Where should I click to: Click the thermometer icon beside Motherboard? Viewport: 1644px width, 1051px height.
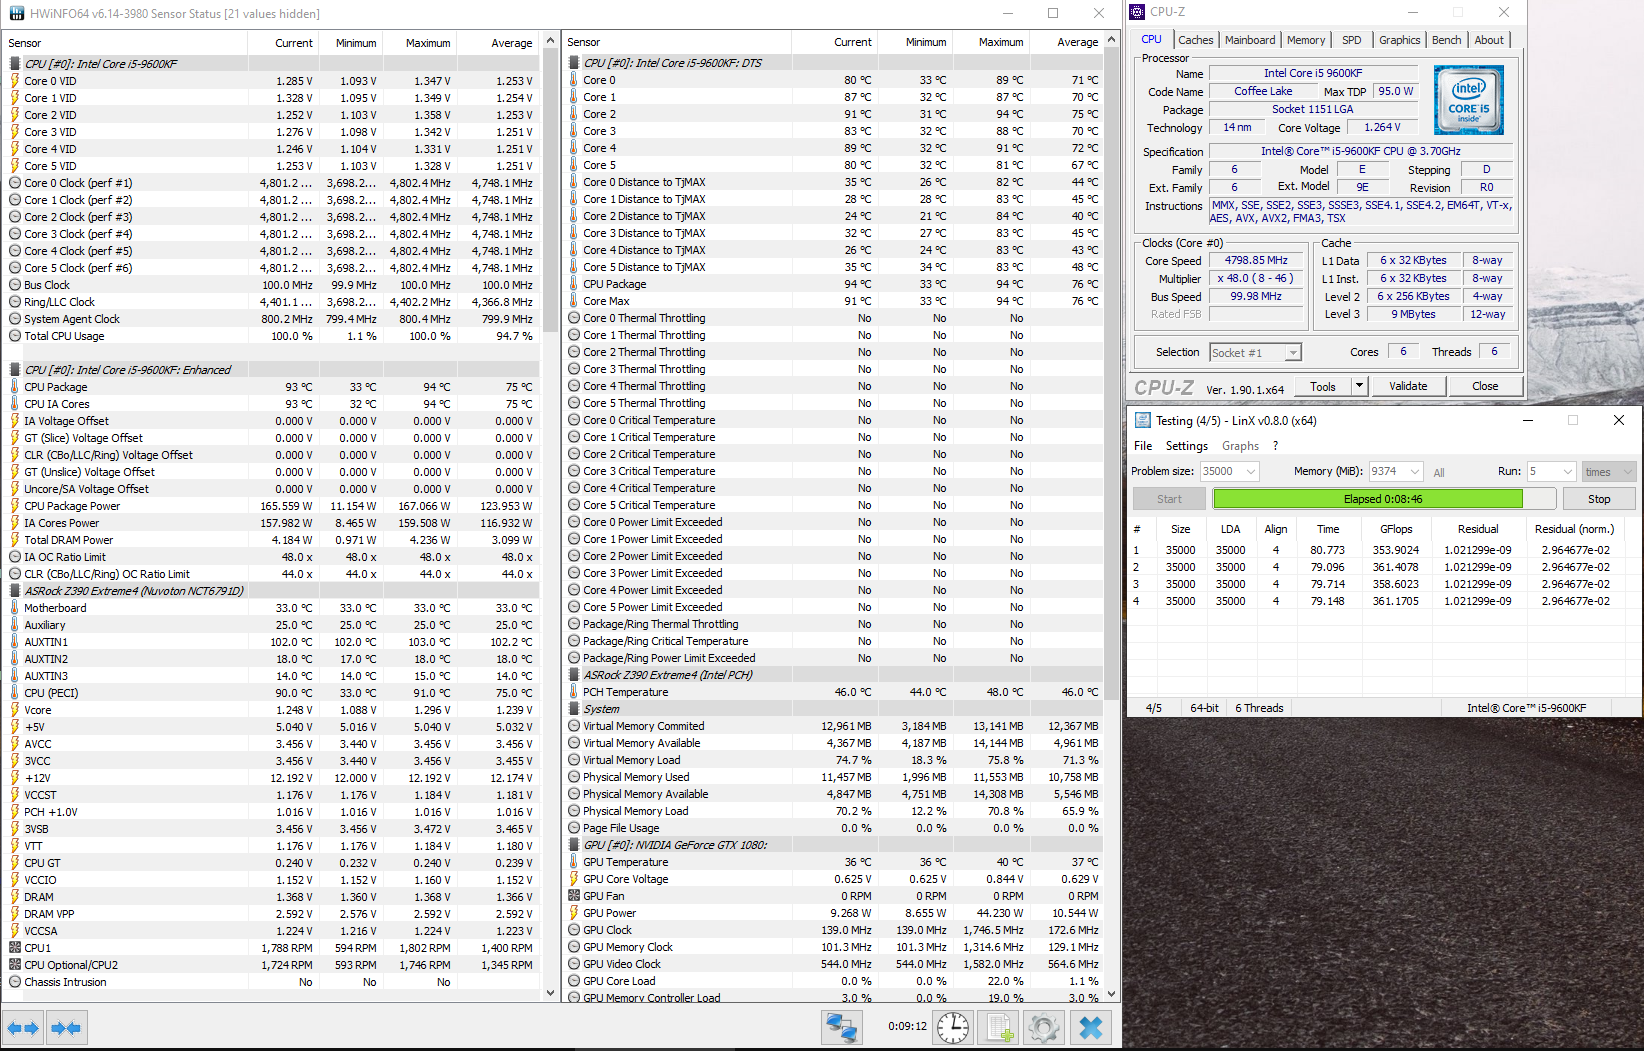[15, 608]
